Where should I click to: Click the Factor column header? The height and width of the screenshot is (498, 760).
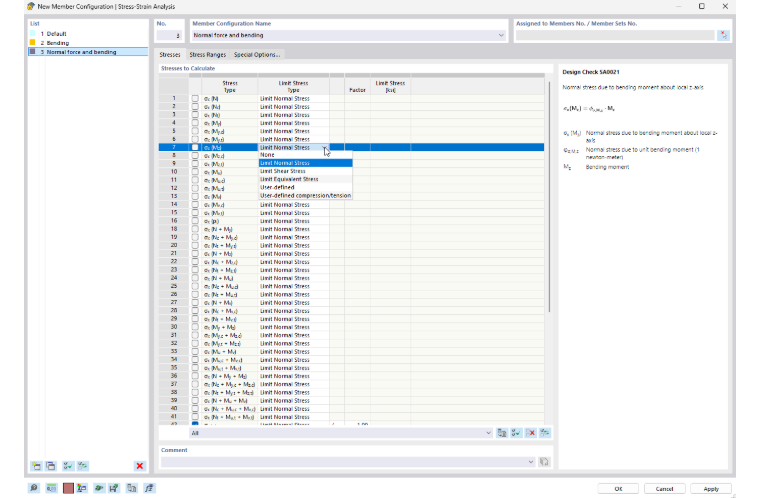[357, 86]
